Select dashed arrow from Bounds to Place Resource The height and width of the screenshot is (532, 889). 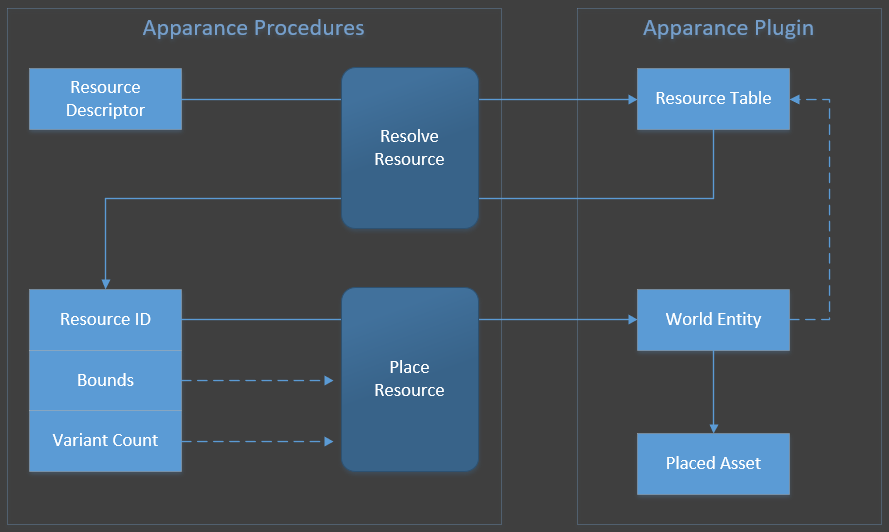pos(258,381)
